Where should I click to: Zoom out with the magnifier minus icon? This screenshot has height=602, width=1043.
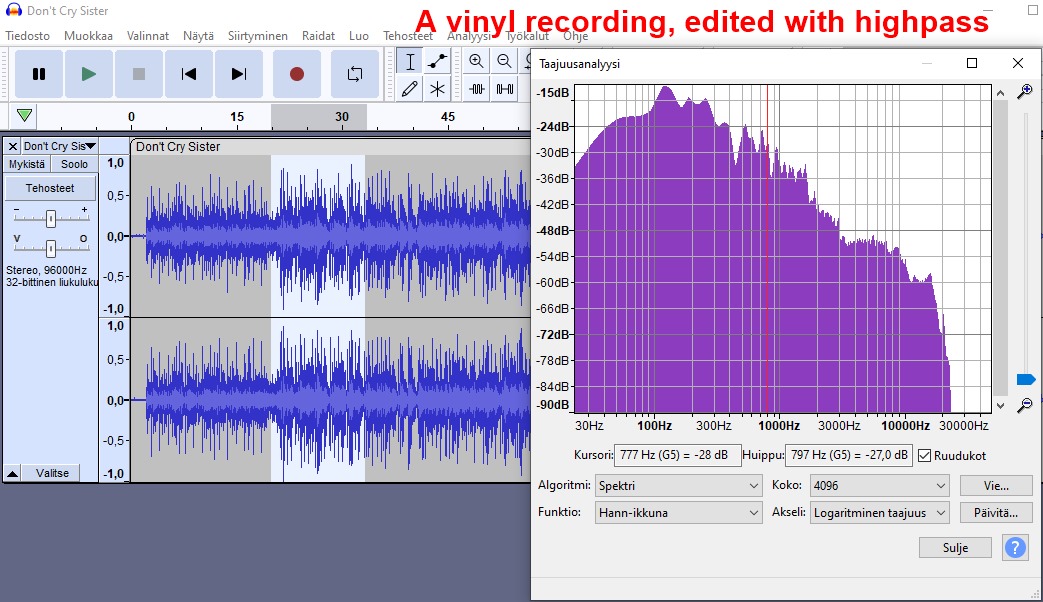[x=504, y=61]
